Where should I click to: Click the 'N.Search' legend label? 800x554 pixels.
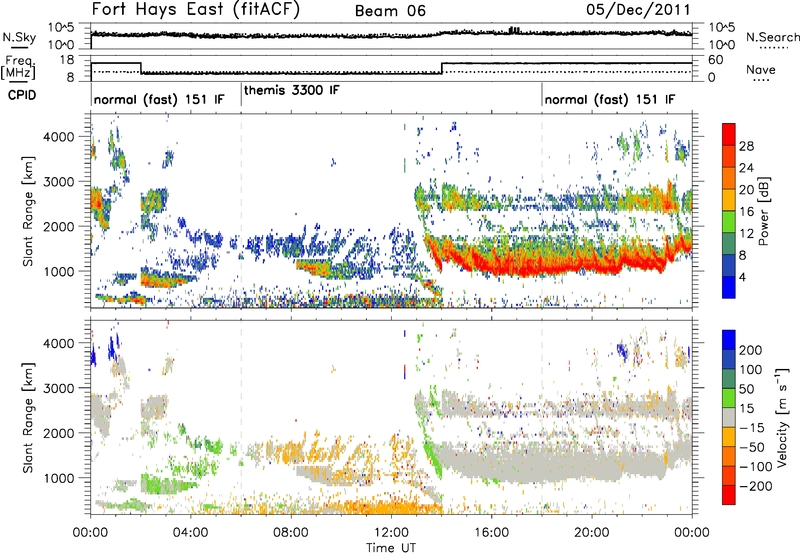pos(772,37)
